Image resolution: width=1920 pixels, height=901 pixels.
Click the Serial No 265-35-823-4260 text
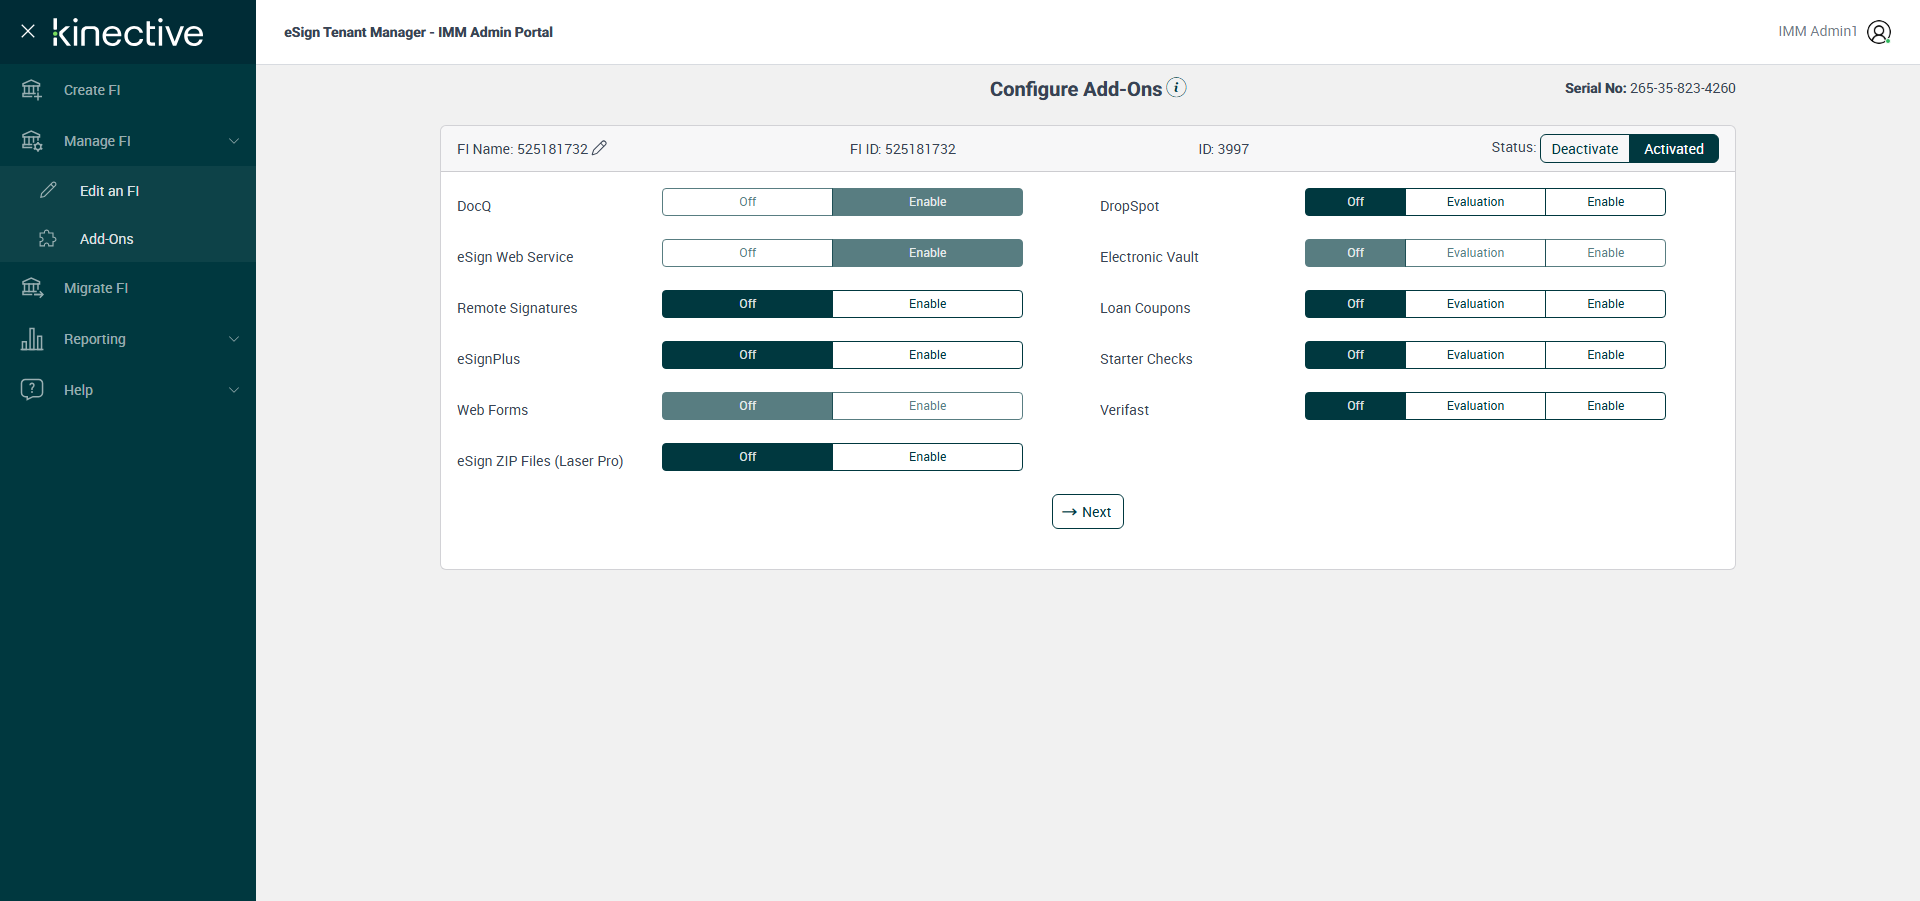pos(1650,88)
